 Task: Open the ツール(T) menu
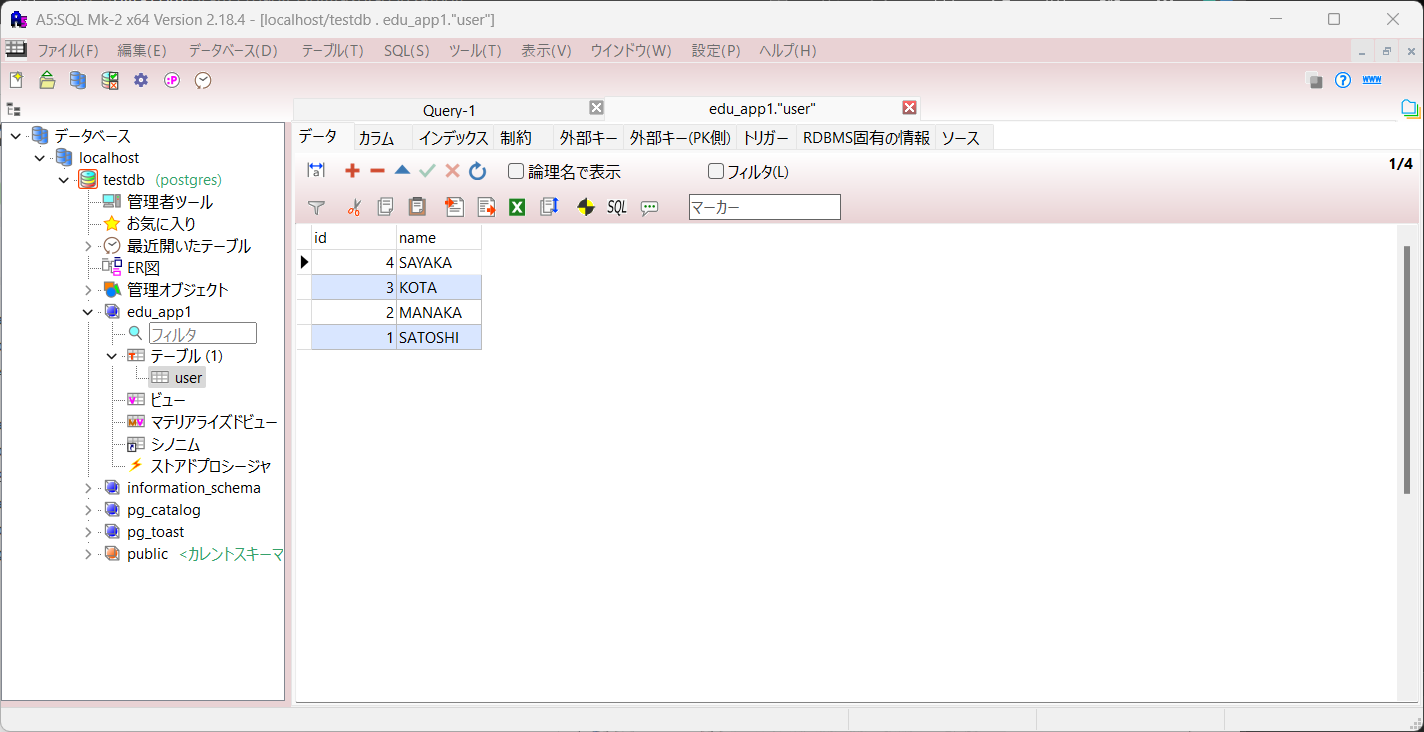[x=475, y=50]
